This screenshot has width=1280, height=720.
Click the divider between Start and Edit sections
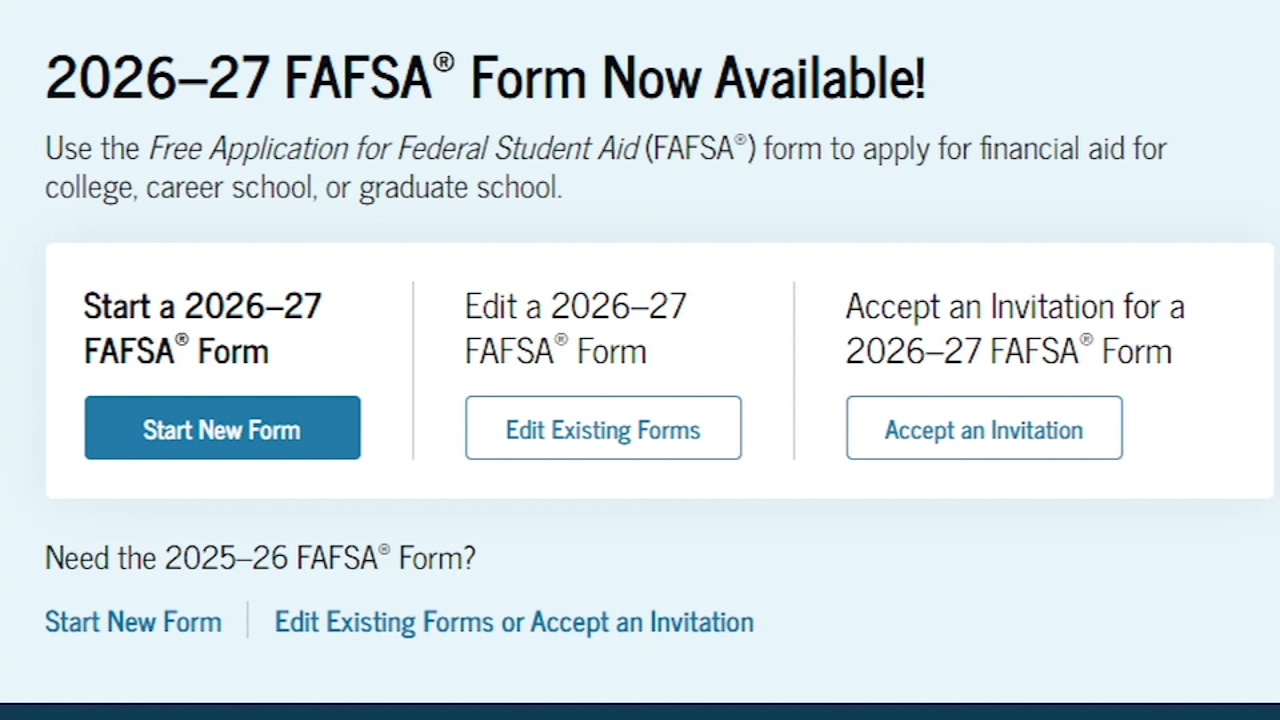pyautogui.click(x=413, y=370)
